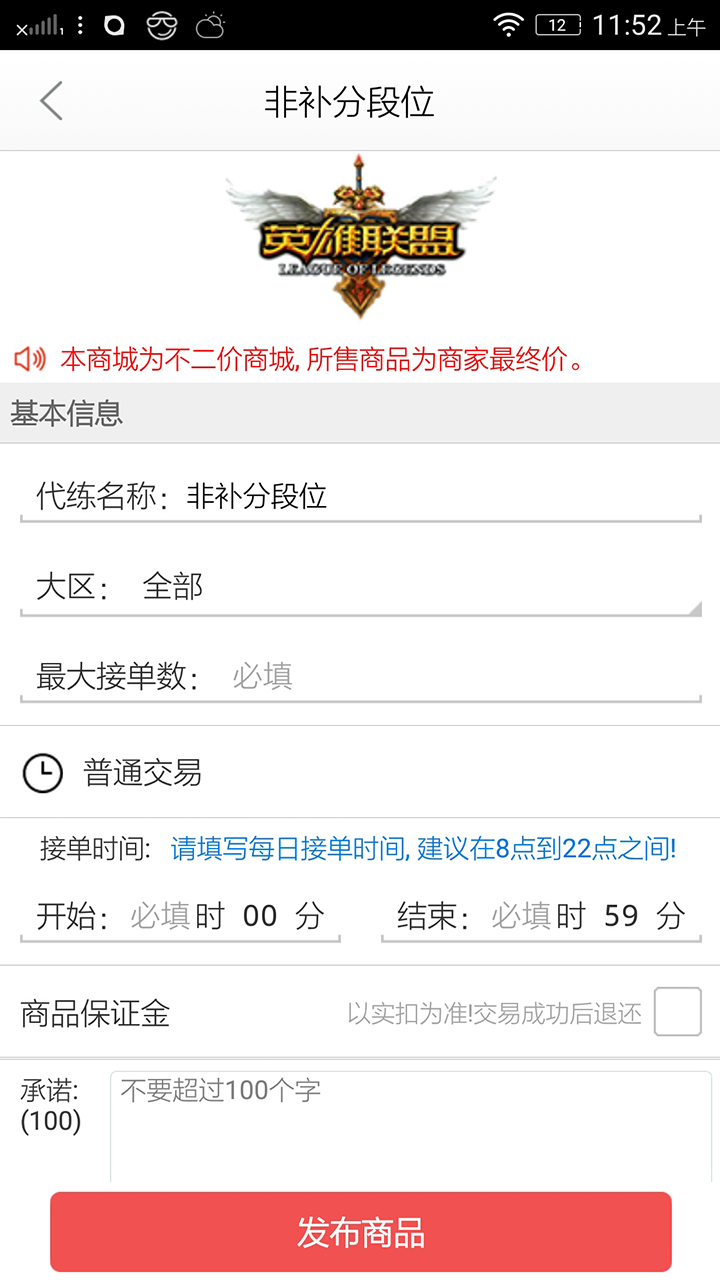Screen dimensions: 720x1280
Task: Expand the 普通交易 trade type row
Action: pyautogui.click(x=360, y=773)
